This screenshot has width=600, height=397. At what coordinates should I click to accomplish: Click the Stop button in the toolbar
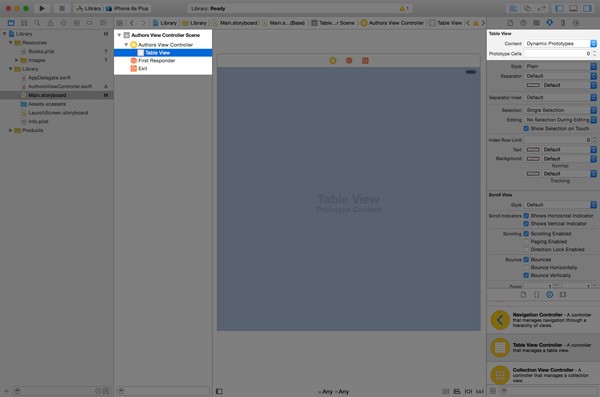[62, 8]
